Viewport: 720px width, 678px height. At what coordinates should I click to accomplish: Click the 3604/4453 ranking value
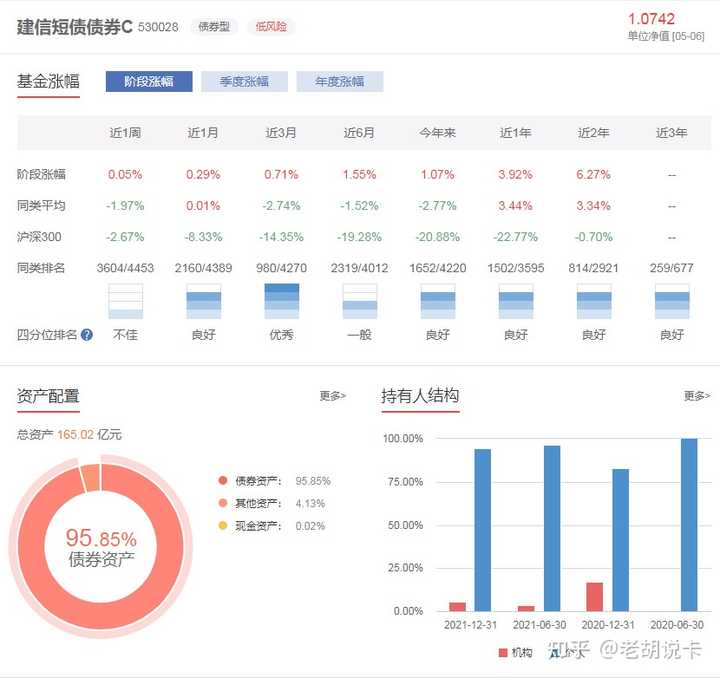(x=125, y=268)
